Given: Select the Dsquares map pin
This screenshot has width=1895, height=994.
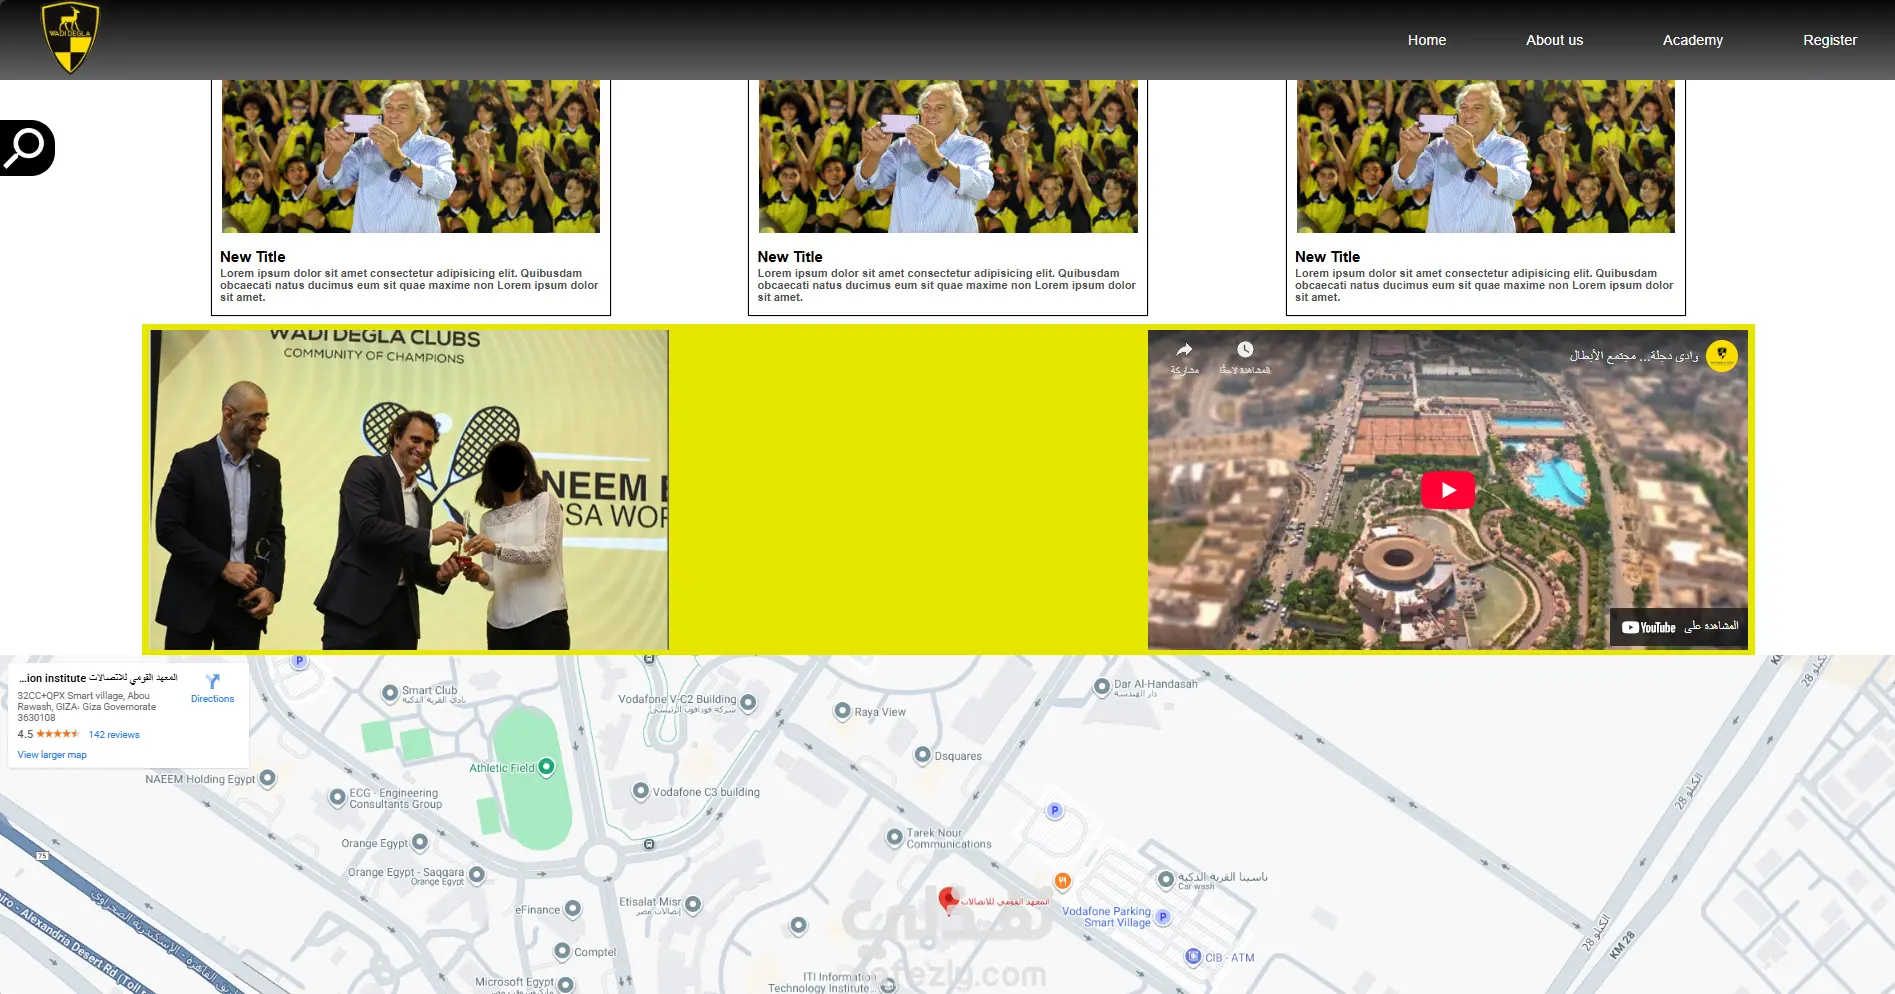Looking at the screenshot, I should (x=923, y=755).
